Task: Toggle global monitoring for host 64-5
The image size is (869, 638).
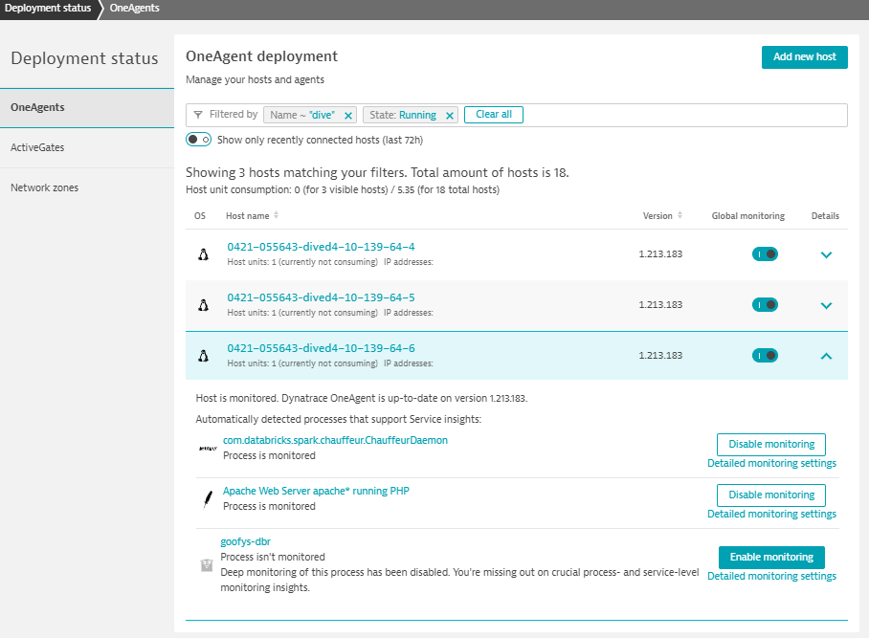Action: [x=765, y=305]
